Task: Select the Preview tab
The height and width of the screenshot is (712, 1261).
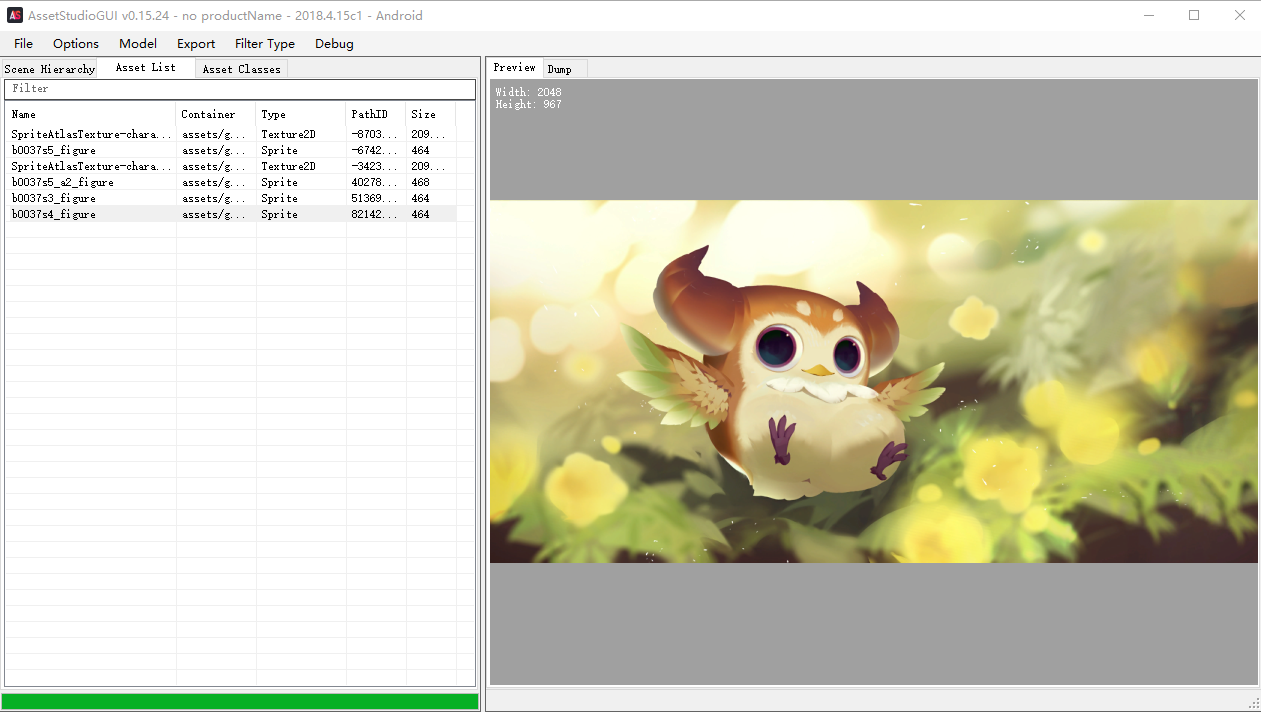Action: point(515,67)
